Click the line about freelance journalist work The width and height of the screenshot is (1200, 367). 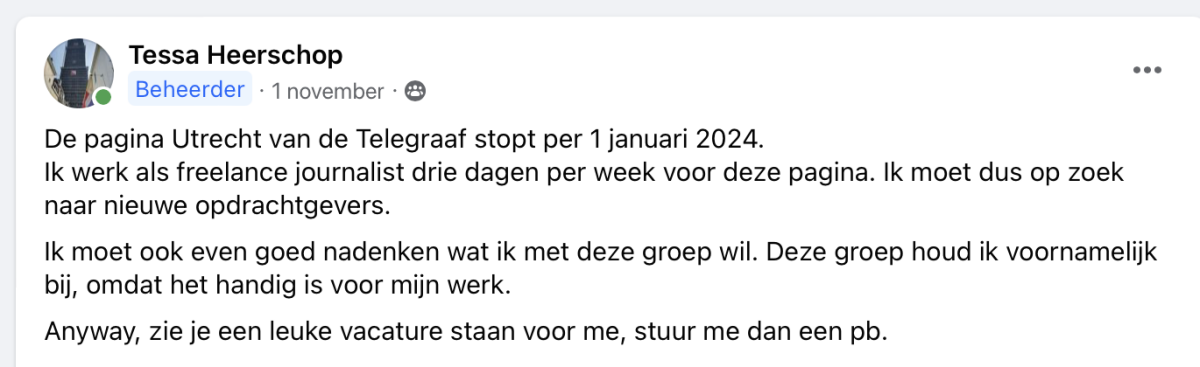[x=586, y=172]
